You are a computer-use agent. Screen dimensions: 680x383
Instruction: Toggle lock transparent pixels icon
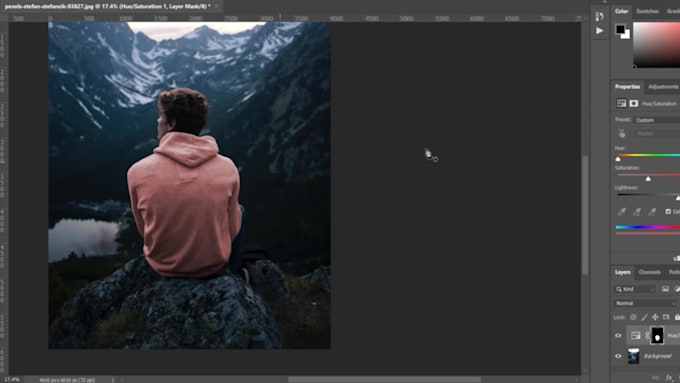[x=633, y=317]
